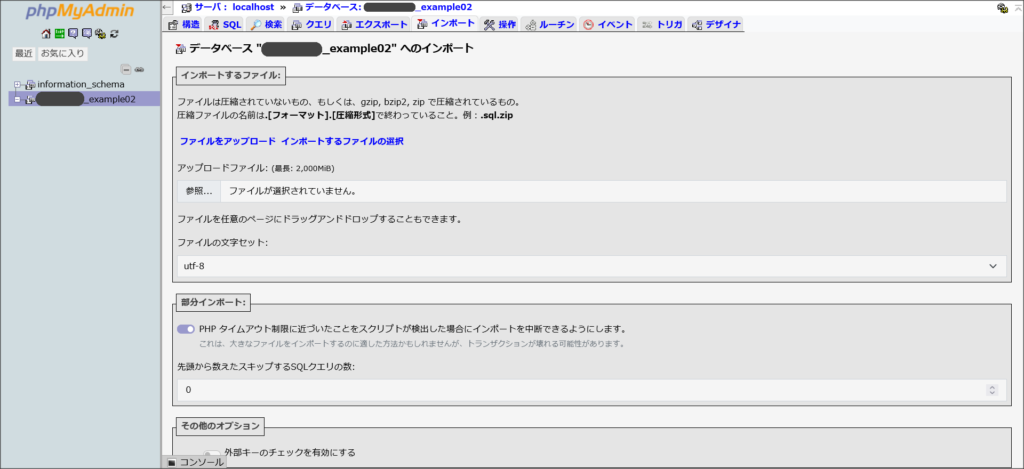Open the 操作 tab

tap(500, 25)
